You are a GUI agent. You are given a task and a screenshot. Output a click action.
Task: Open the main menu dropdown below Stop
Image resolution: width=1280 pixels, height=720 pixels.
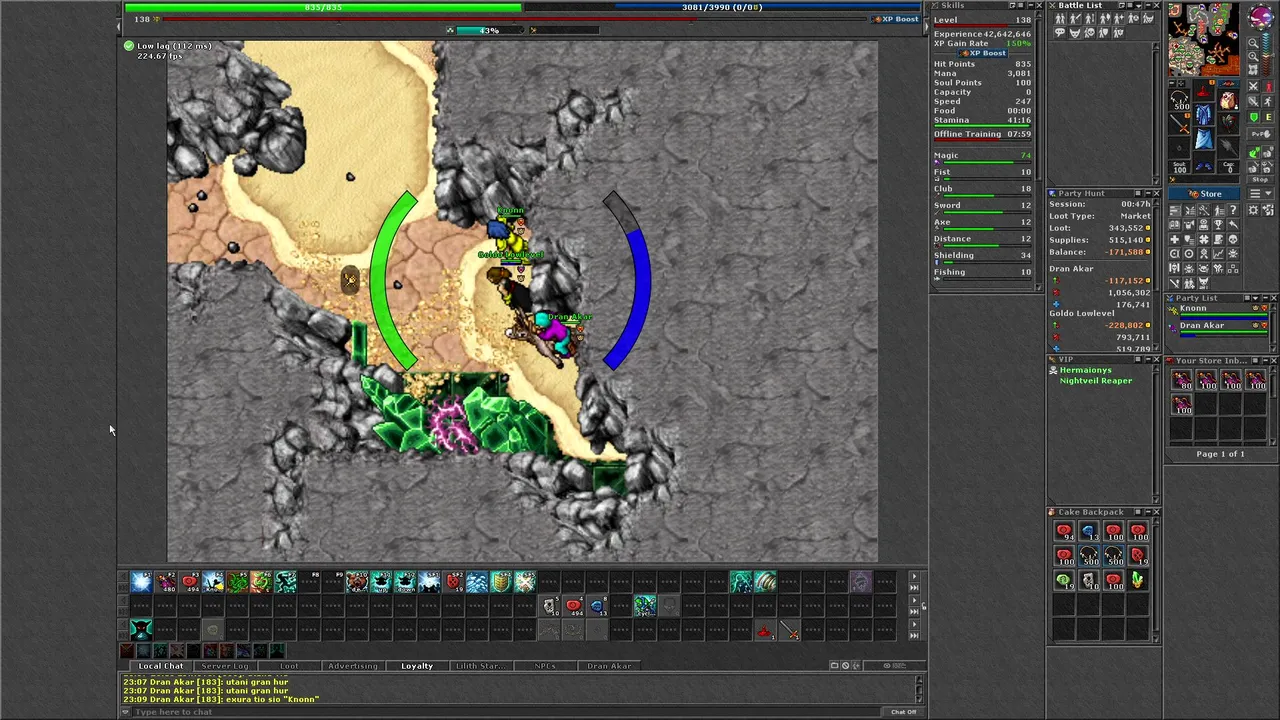click(x=1261, y=194)
